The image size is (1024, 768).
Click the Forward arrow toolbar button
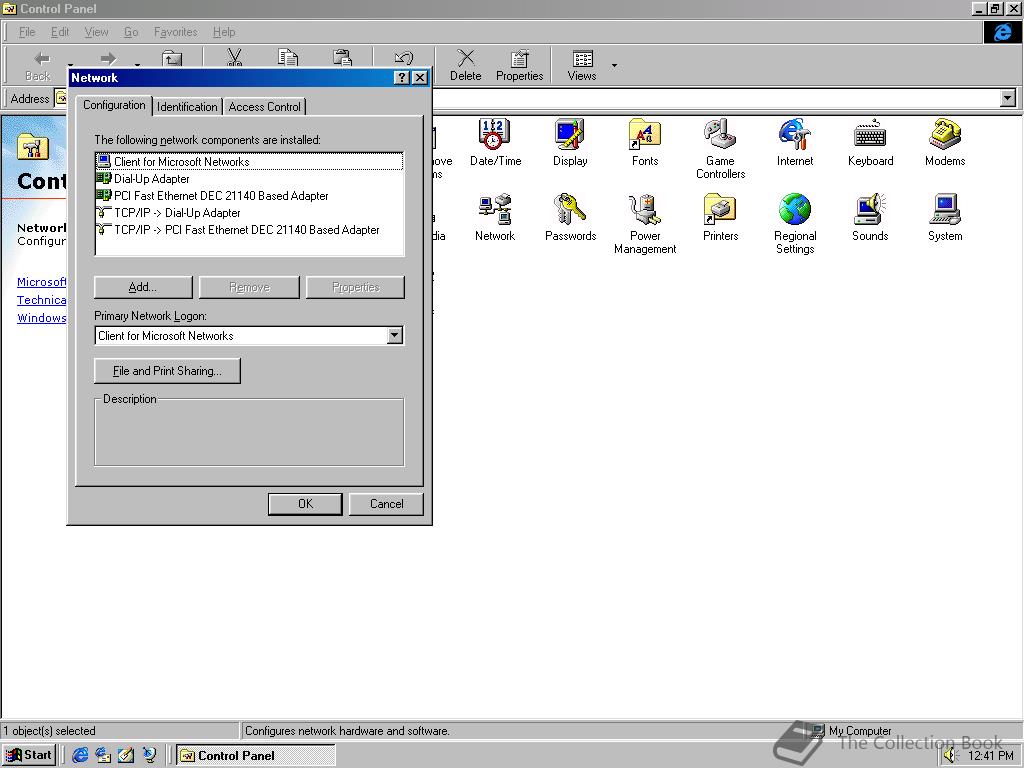(x=108, y=58)
